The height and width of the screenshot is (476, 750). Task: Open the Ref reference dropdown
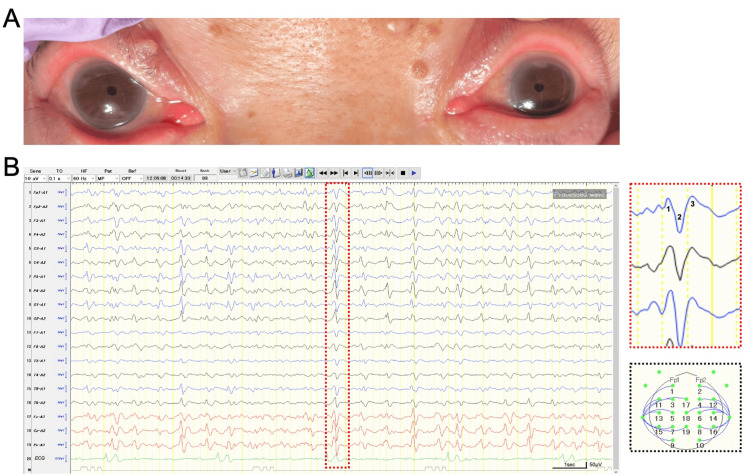132,178
